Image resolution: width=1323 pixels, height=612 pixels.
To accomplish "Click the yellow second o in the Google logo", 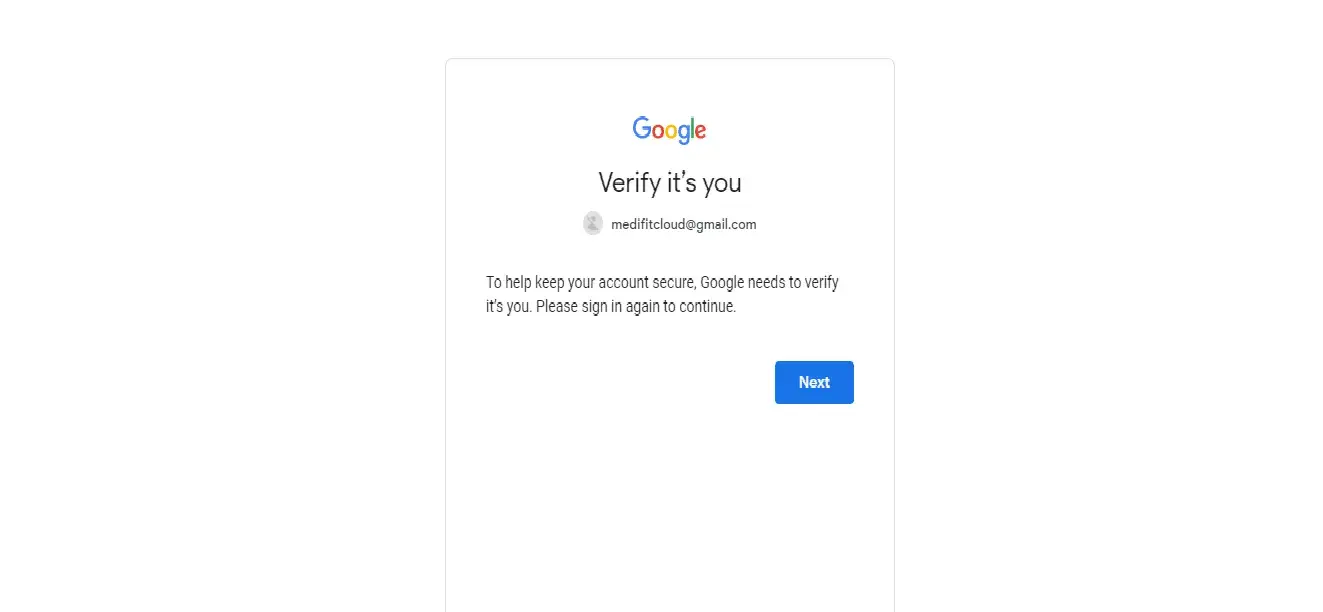I will (671, 131).
